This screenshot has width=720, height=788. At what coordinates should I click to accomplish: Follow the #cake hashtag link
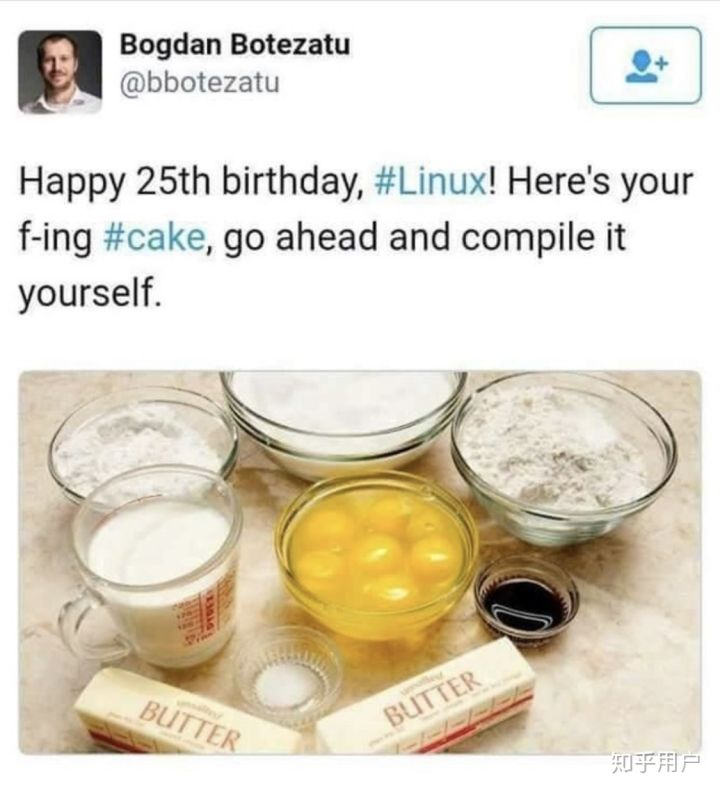[154, 237]
